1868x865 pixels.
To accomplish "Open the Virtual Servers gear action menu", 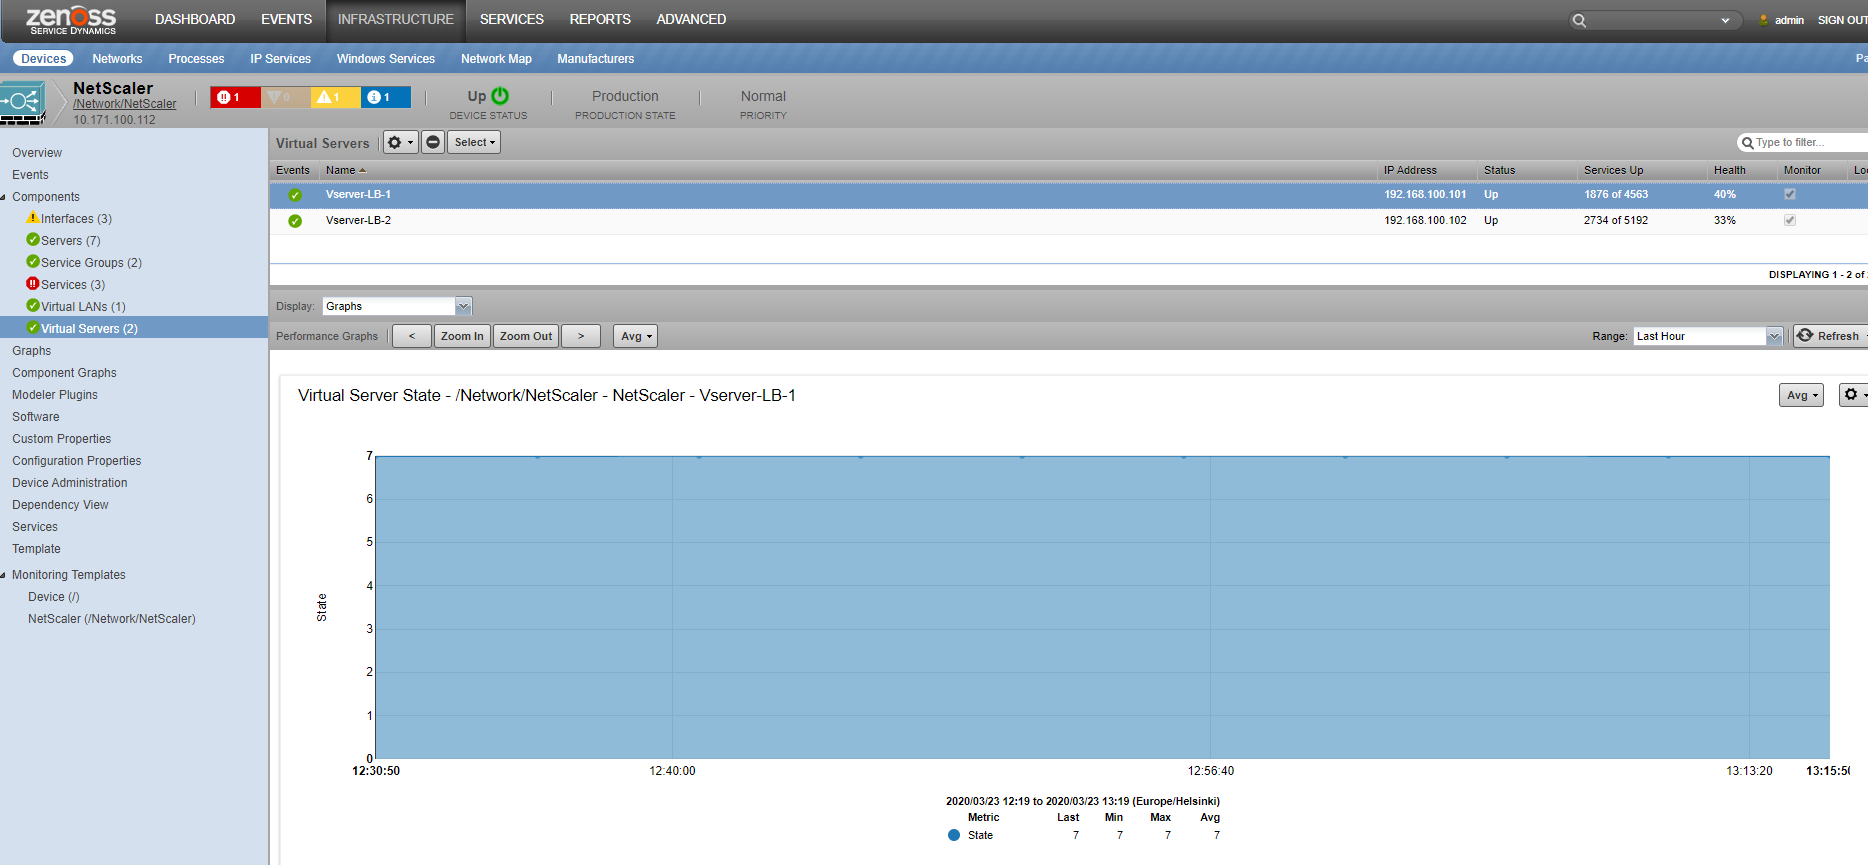I will coord(400,142).
